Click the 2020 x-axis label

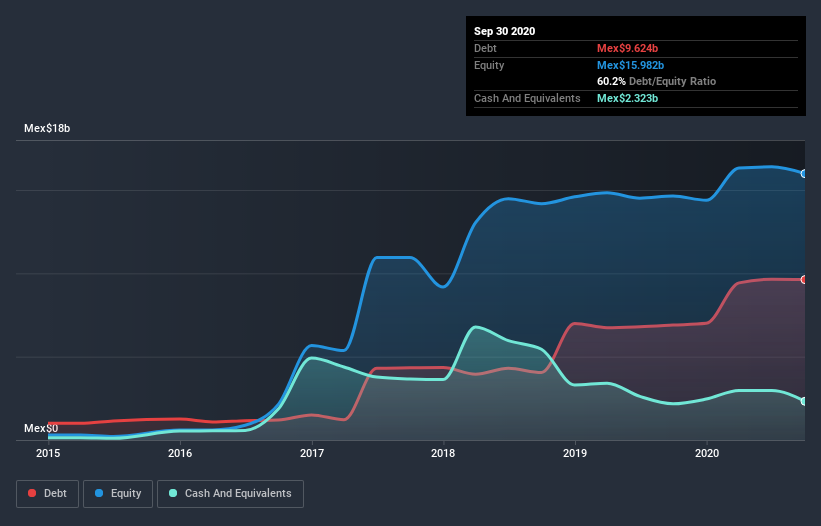(707, 453)
